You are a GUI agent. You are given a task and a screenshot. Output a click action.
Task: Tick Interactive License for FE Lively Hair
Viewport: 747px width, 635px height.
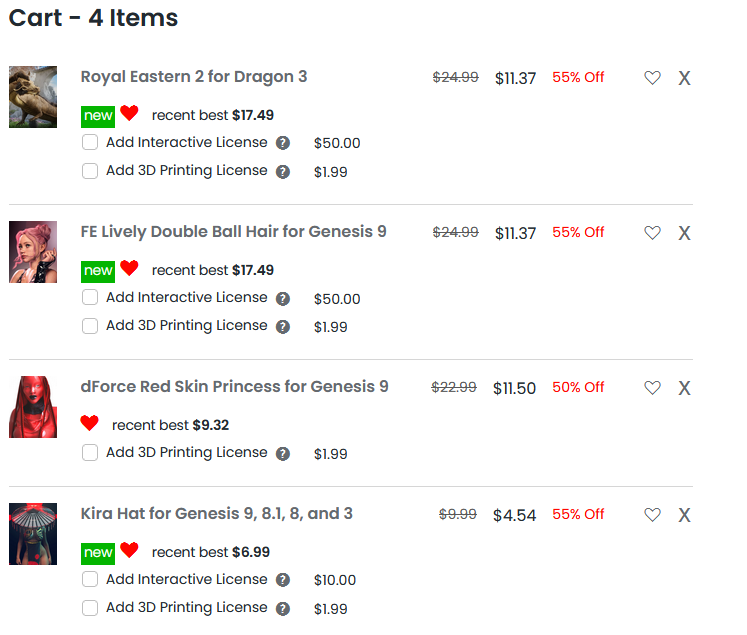[90, 297]
